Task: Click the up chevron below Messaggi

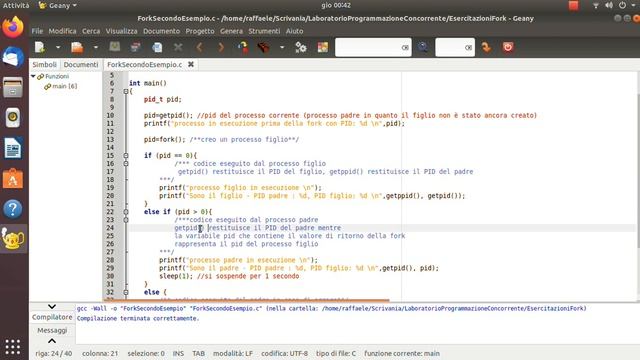Action: pos(52,341)
